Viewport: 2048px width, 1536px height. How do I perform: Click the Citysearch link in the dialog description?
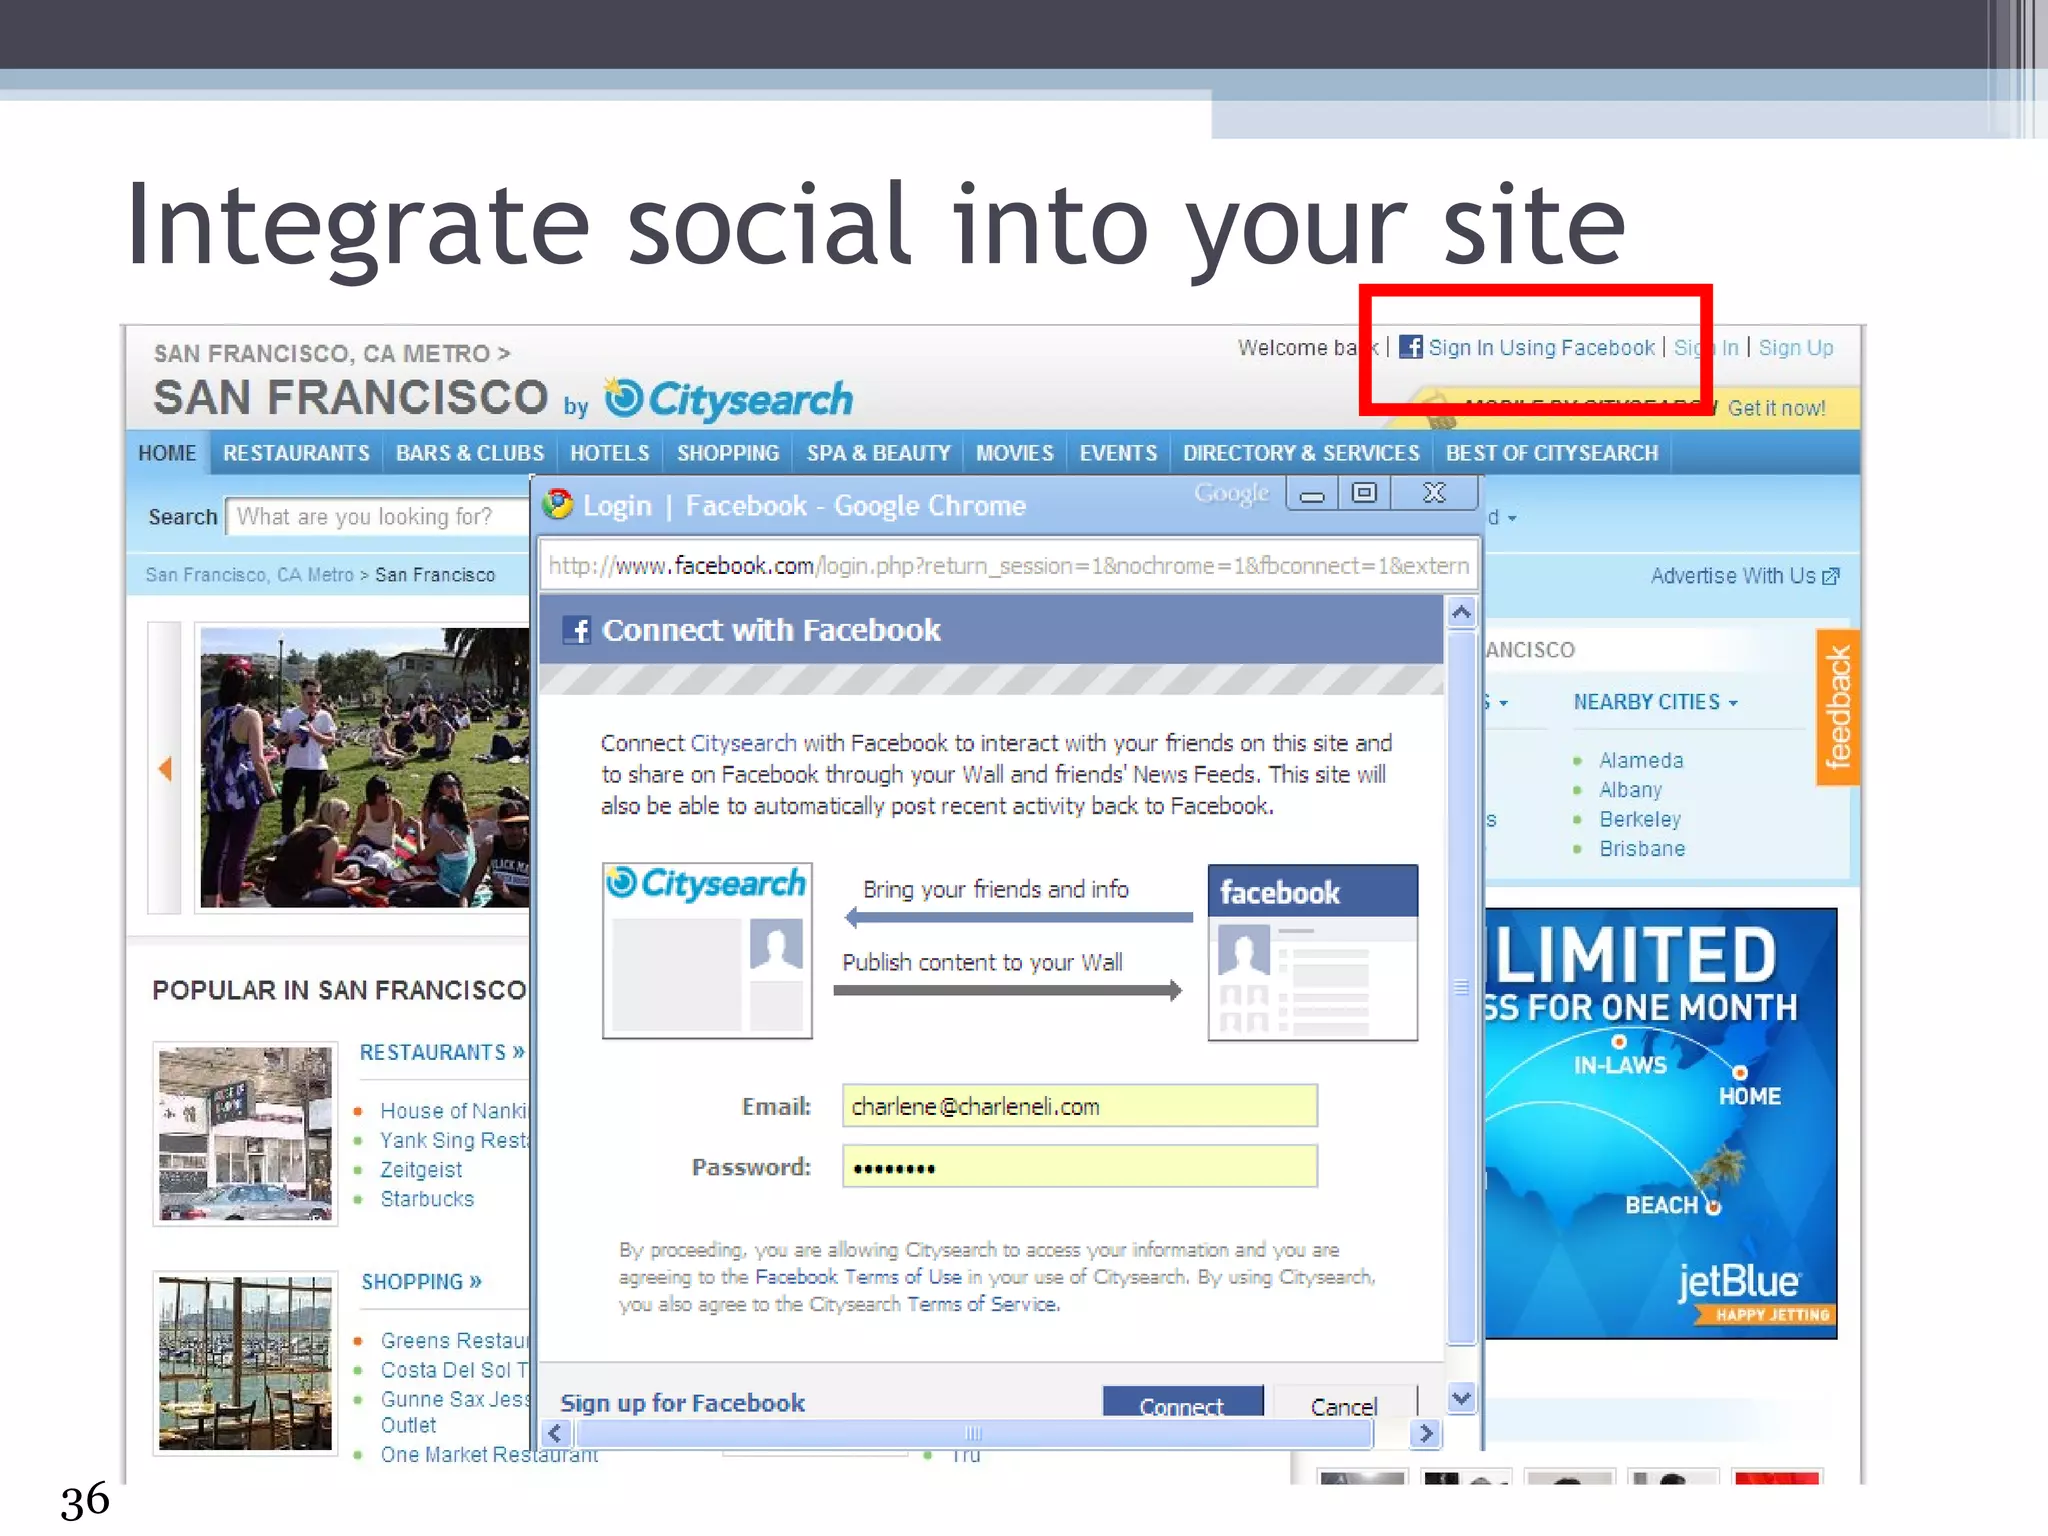coord(743,743)
